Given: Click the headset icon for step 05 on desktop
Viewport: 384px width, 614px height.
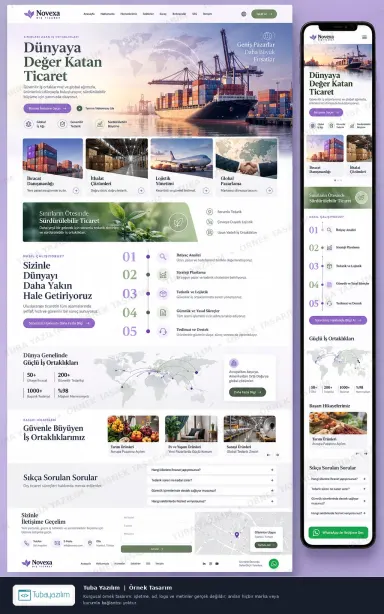Looking at the screenshot, I should 163,331.
